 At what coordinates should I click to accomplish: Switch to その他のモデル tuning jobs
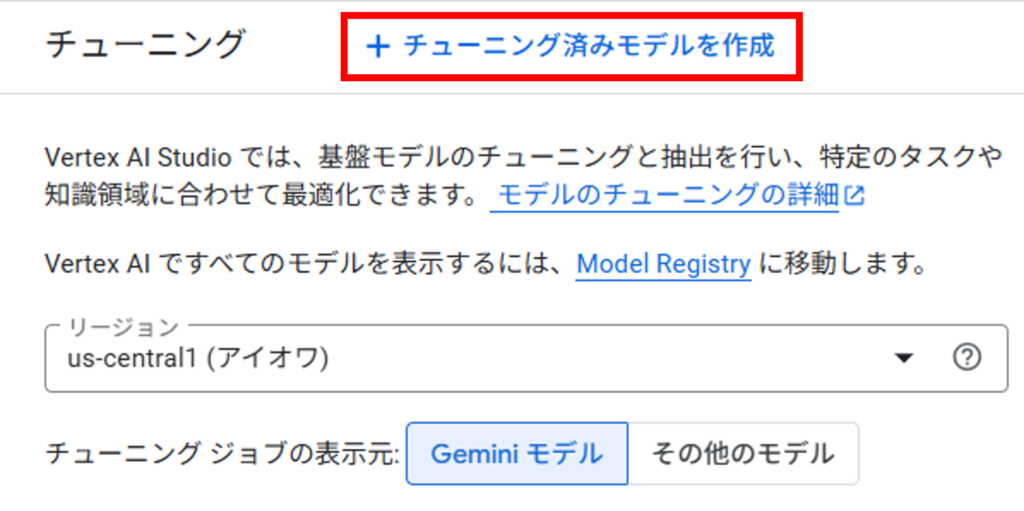[x=743, y=453]
